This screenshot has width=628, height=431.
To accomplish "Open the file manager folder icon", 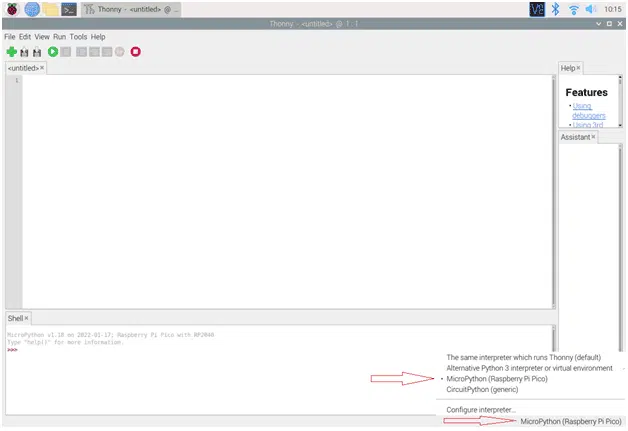I will coord(50,9).
